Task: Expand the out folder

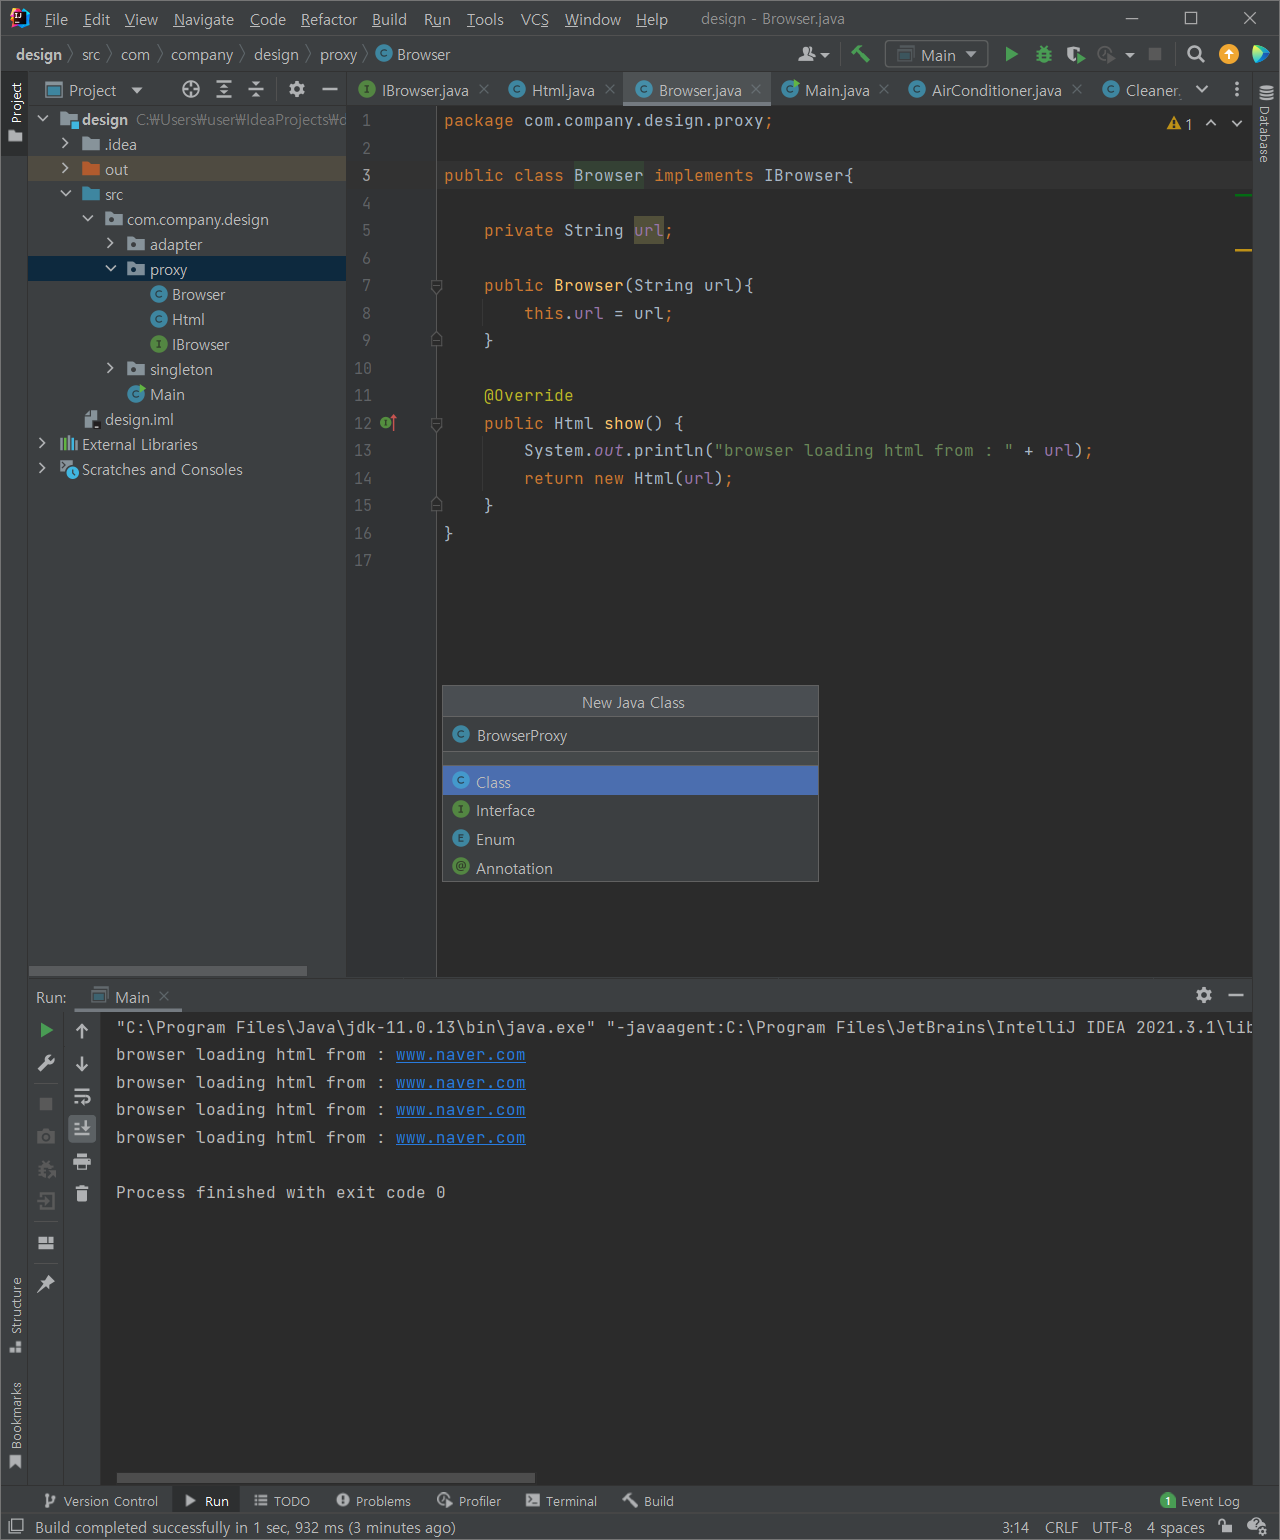Action: coord(65,169)
